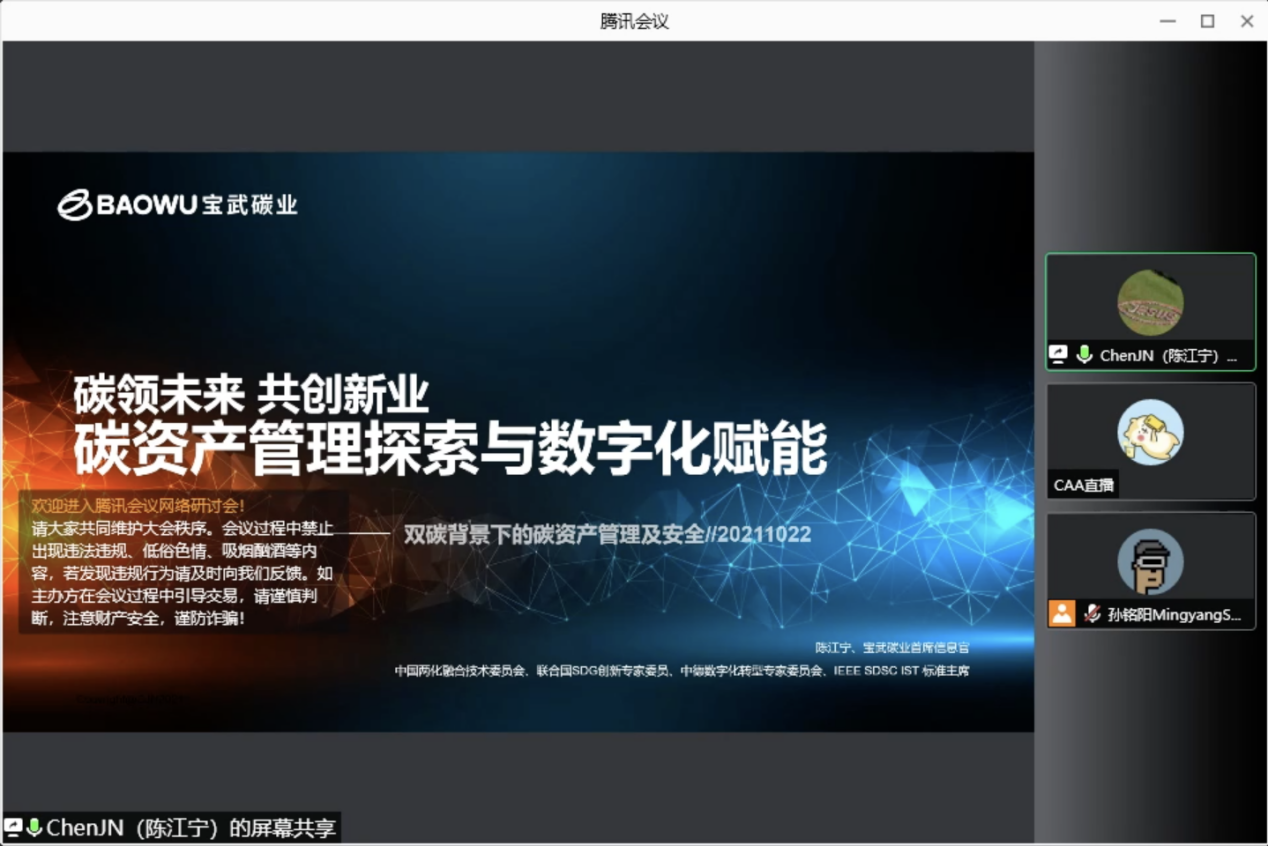Click the BAOWU 宝武碳业 logo on the slide
1268x846 pixels.
[178, 205]
